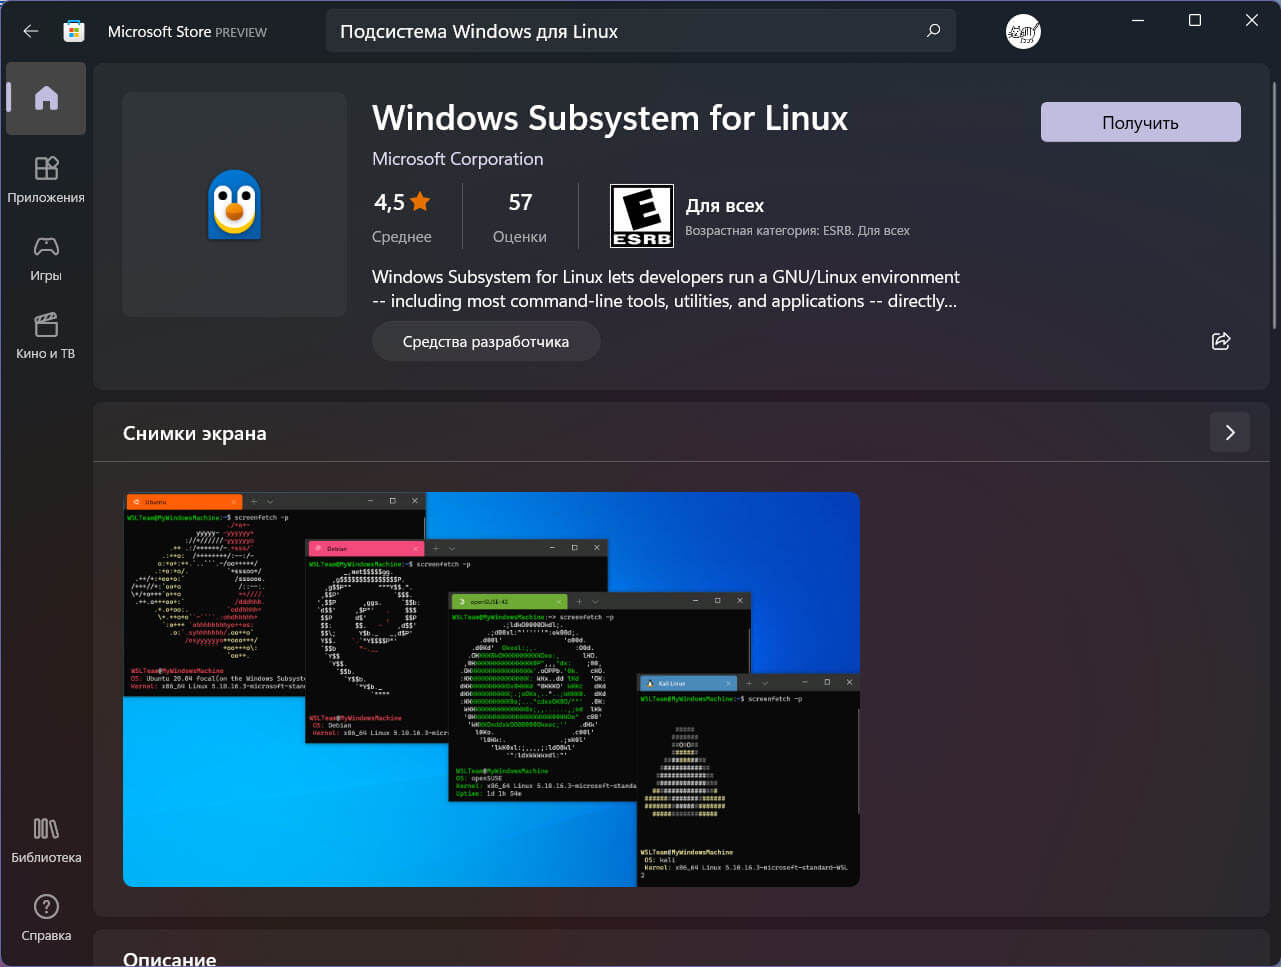Close the Microsoft Store window

[x=1252, y=20]
